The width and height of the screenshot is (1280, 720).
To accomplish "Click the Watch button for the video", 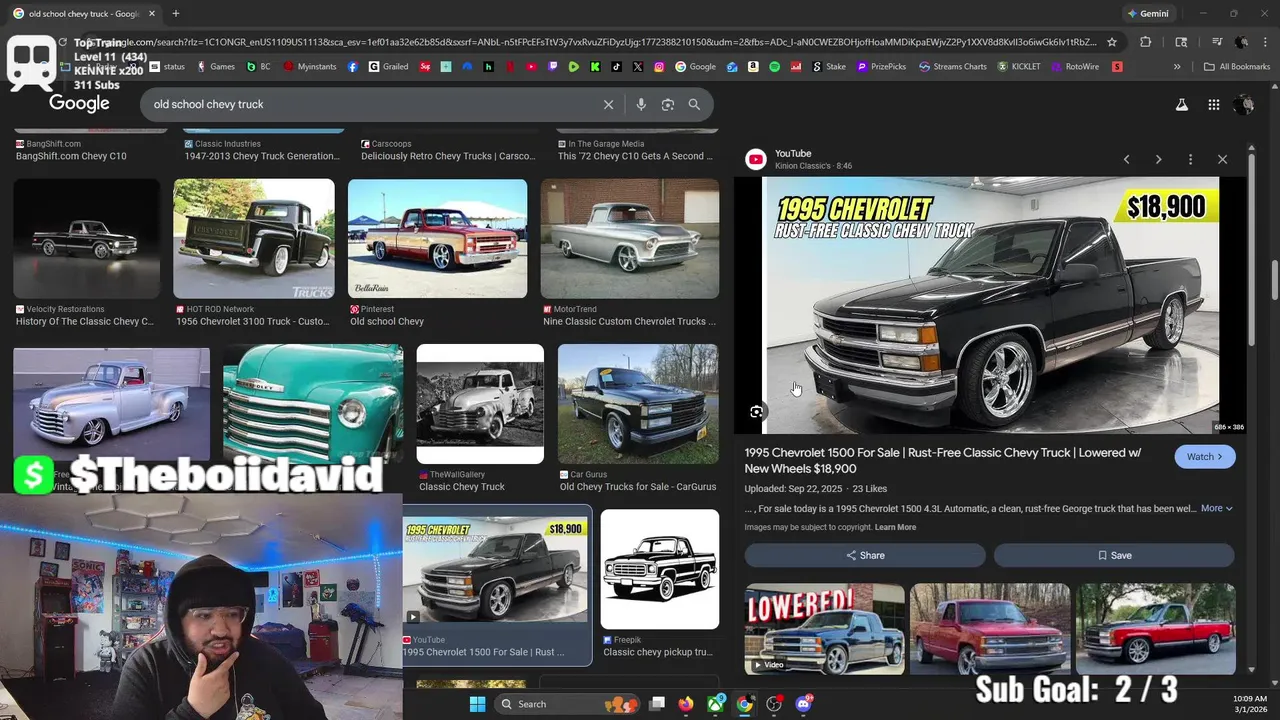I will (x=1205, y=457).
